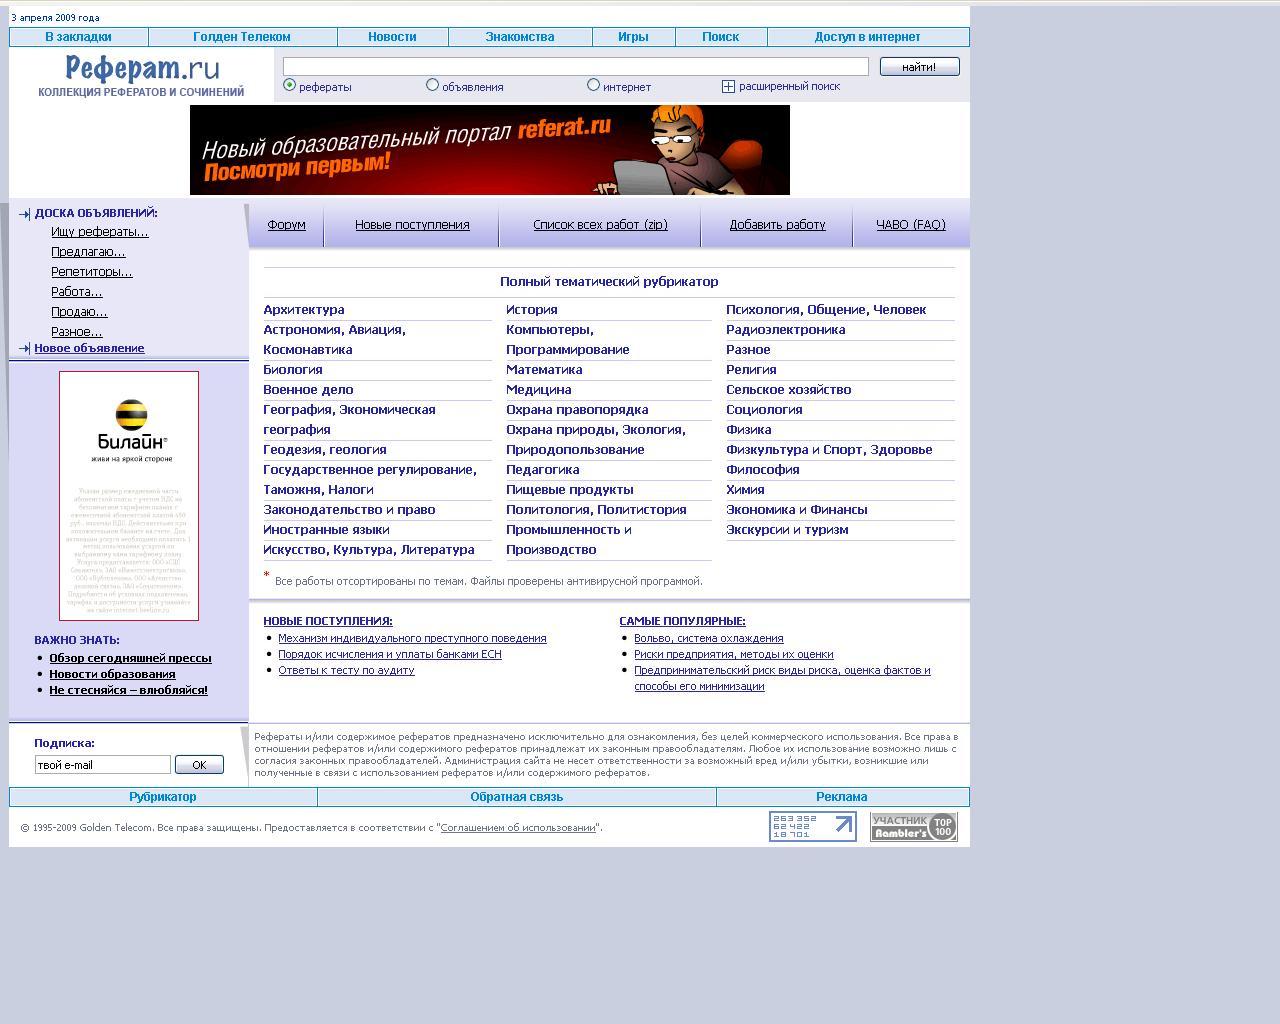Click the plus icon for расширенный поиск
This screenshot has height=1024, width=1280.
coord(728,86)
